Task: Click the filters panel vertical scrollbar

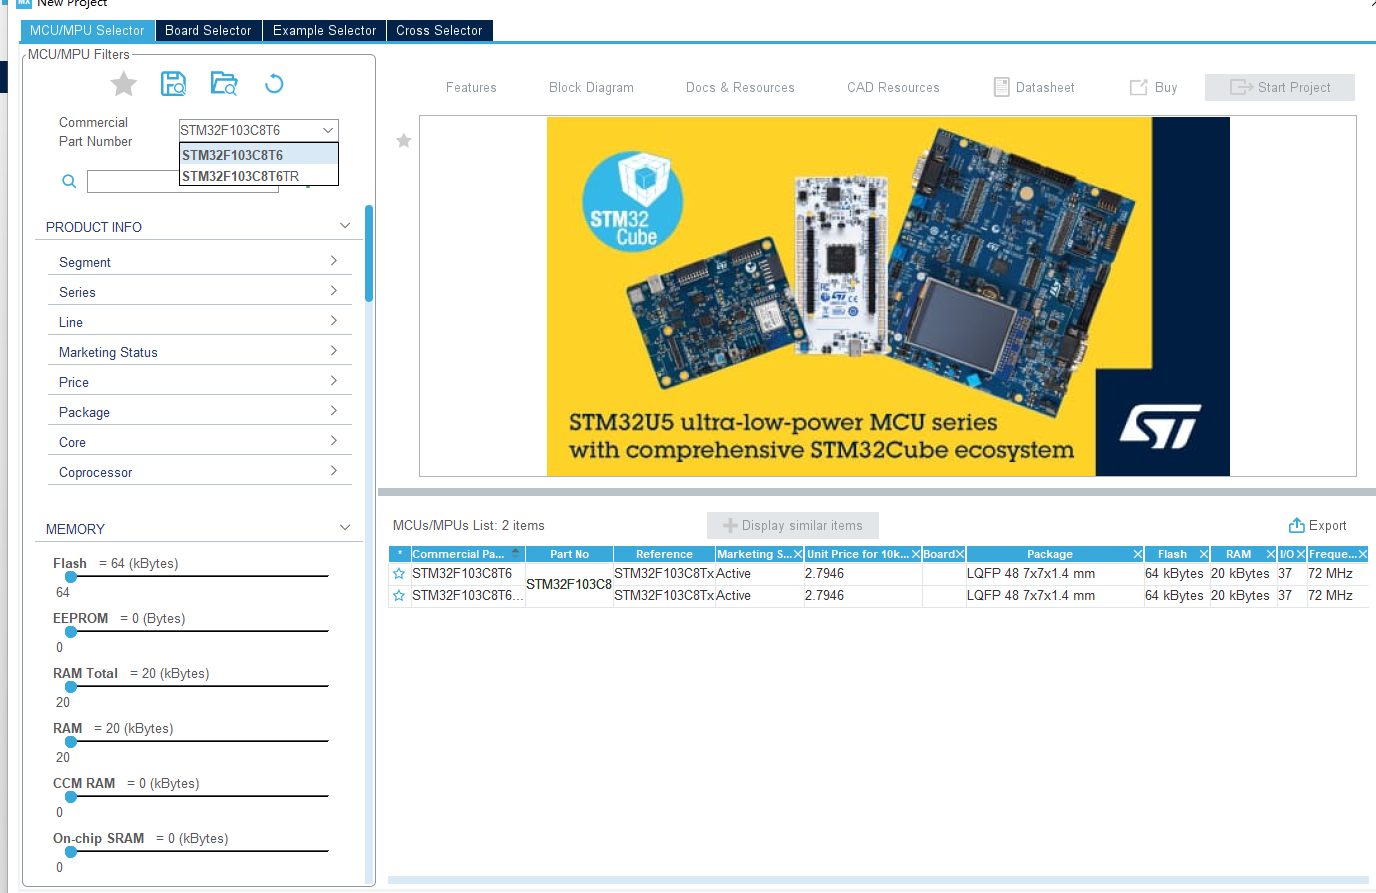Action: pyautogui.click(x=369, y=254)
